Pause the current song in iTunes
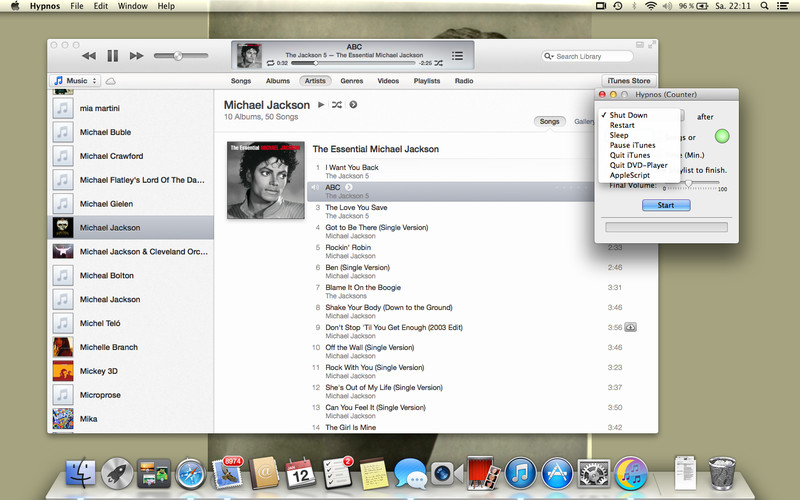800x500 pixels. click(113, 56)
